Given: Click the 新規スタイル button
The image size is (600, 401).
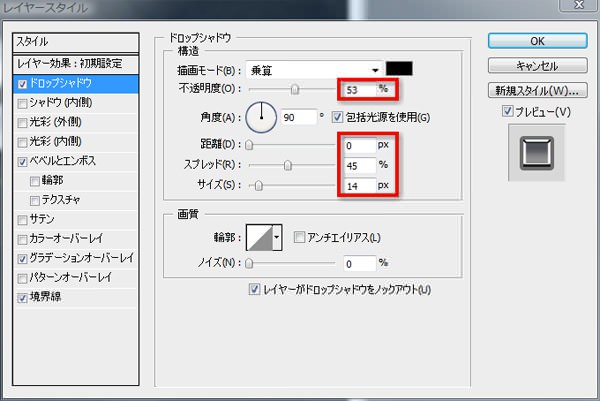Looking at the screenshot, I should point(537,89).
